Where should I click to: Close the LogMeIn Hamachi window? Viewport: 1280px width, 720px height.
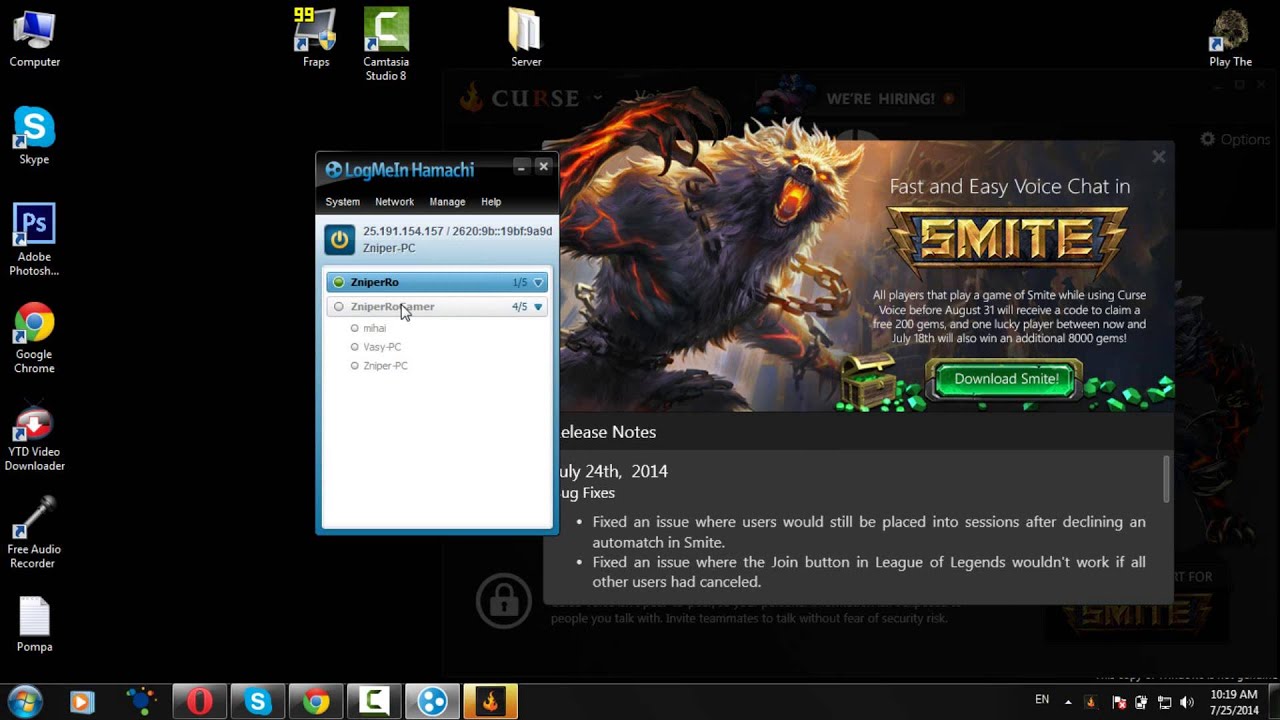tap(543, 167)
